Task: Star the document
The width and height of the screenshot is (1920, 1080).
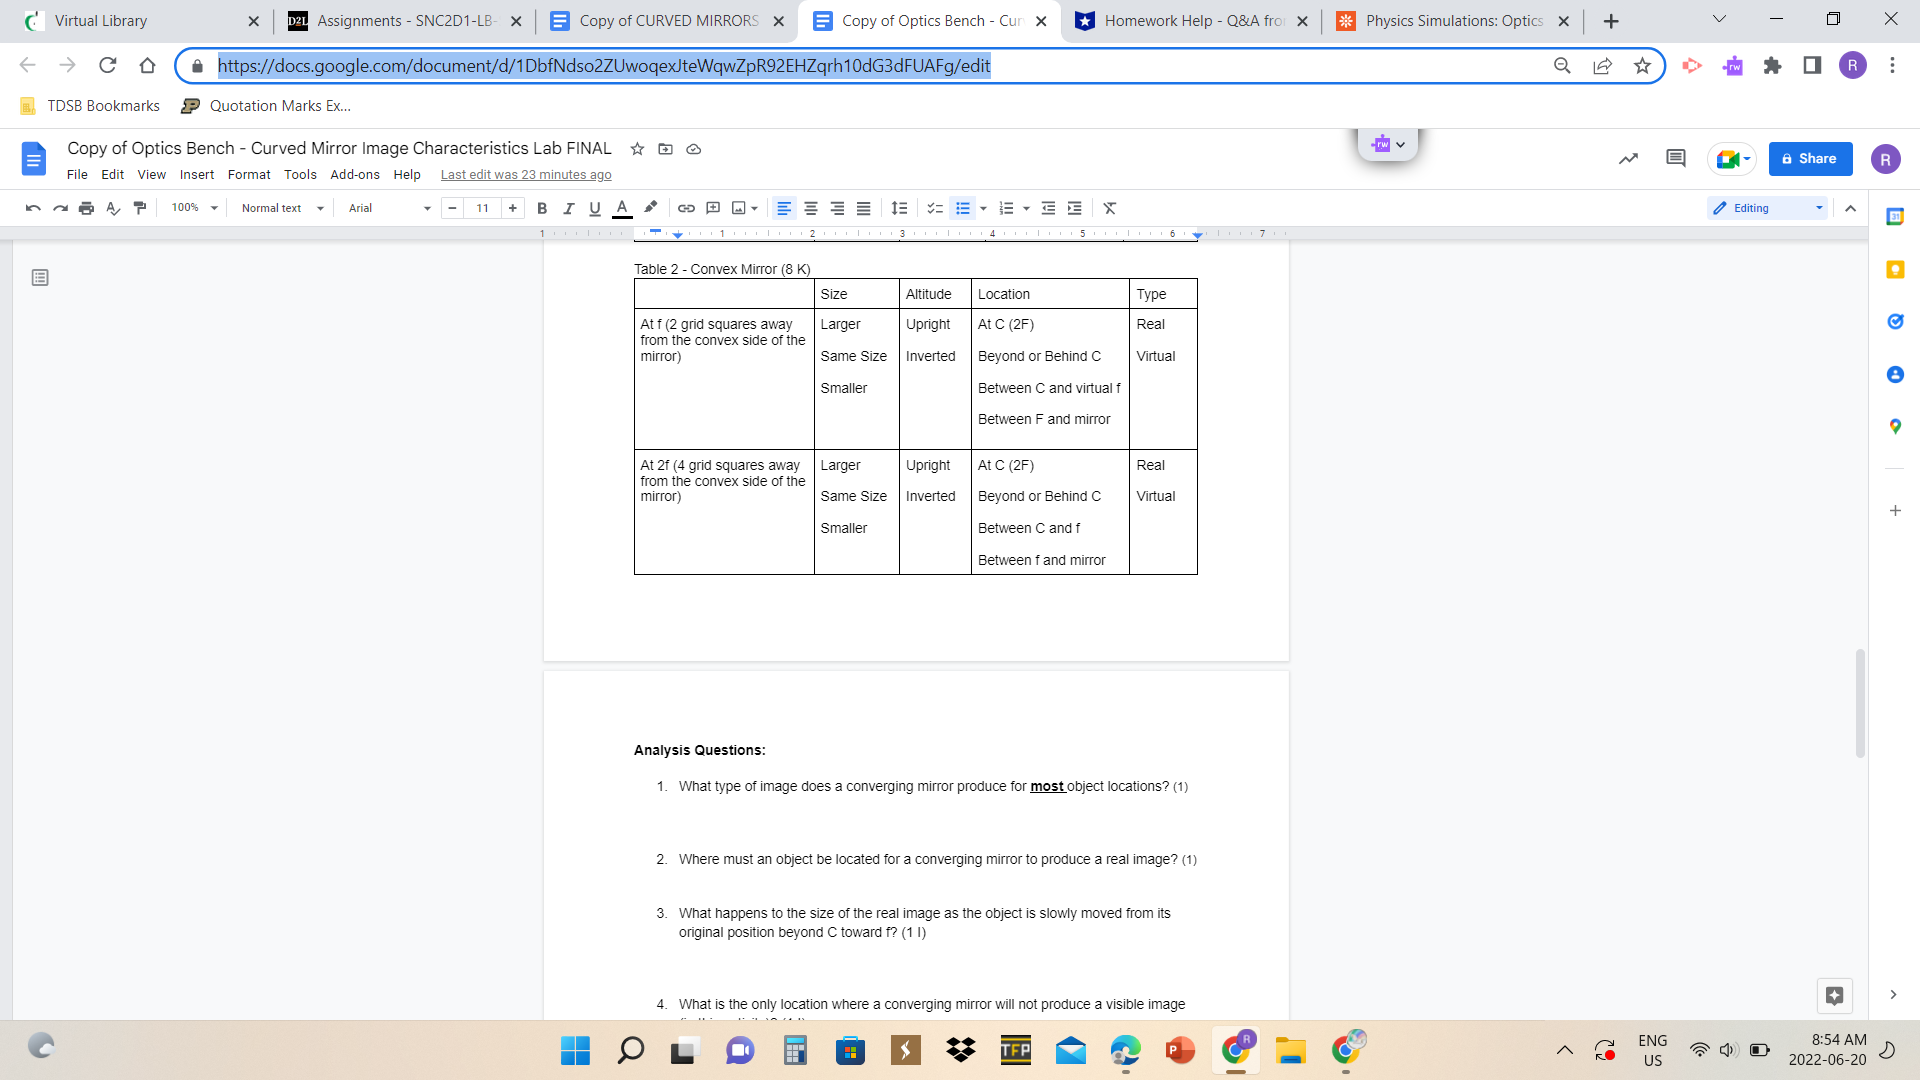Action: pyautogui.click(x=637, y=148)
